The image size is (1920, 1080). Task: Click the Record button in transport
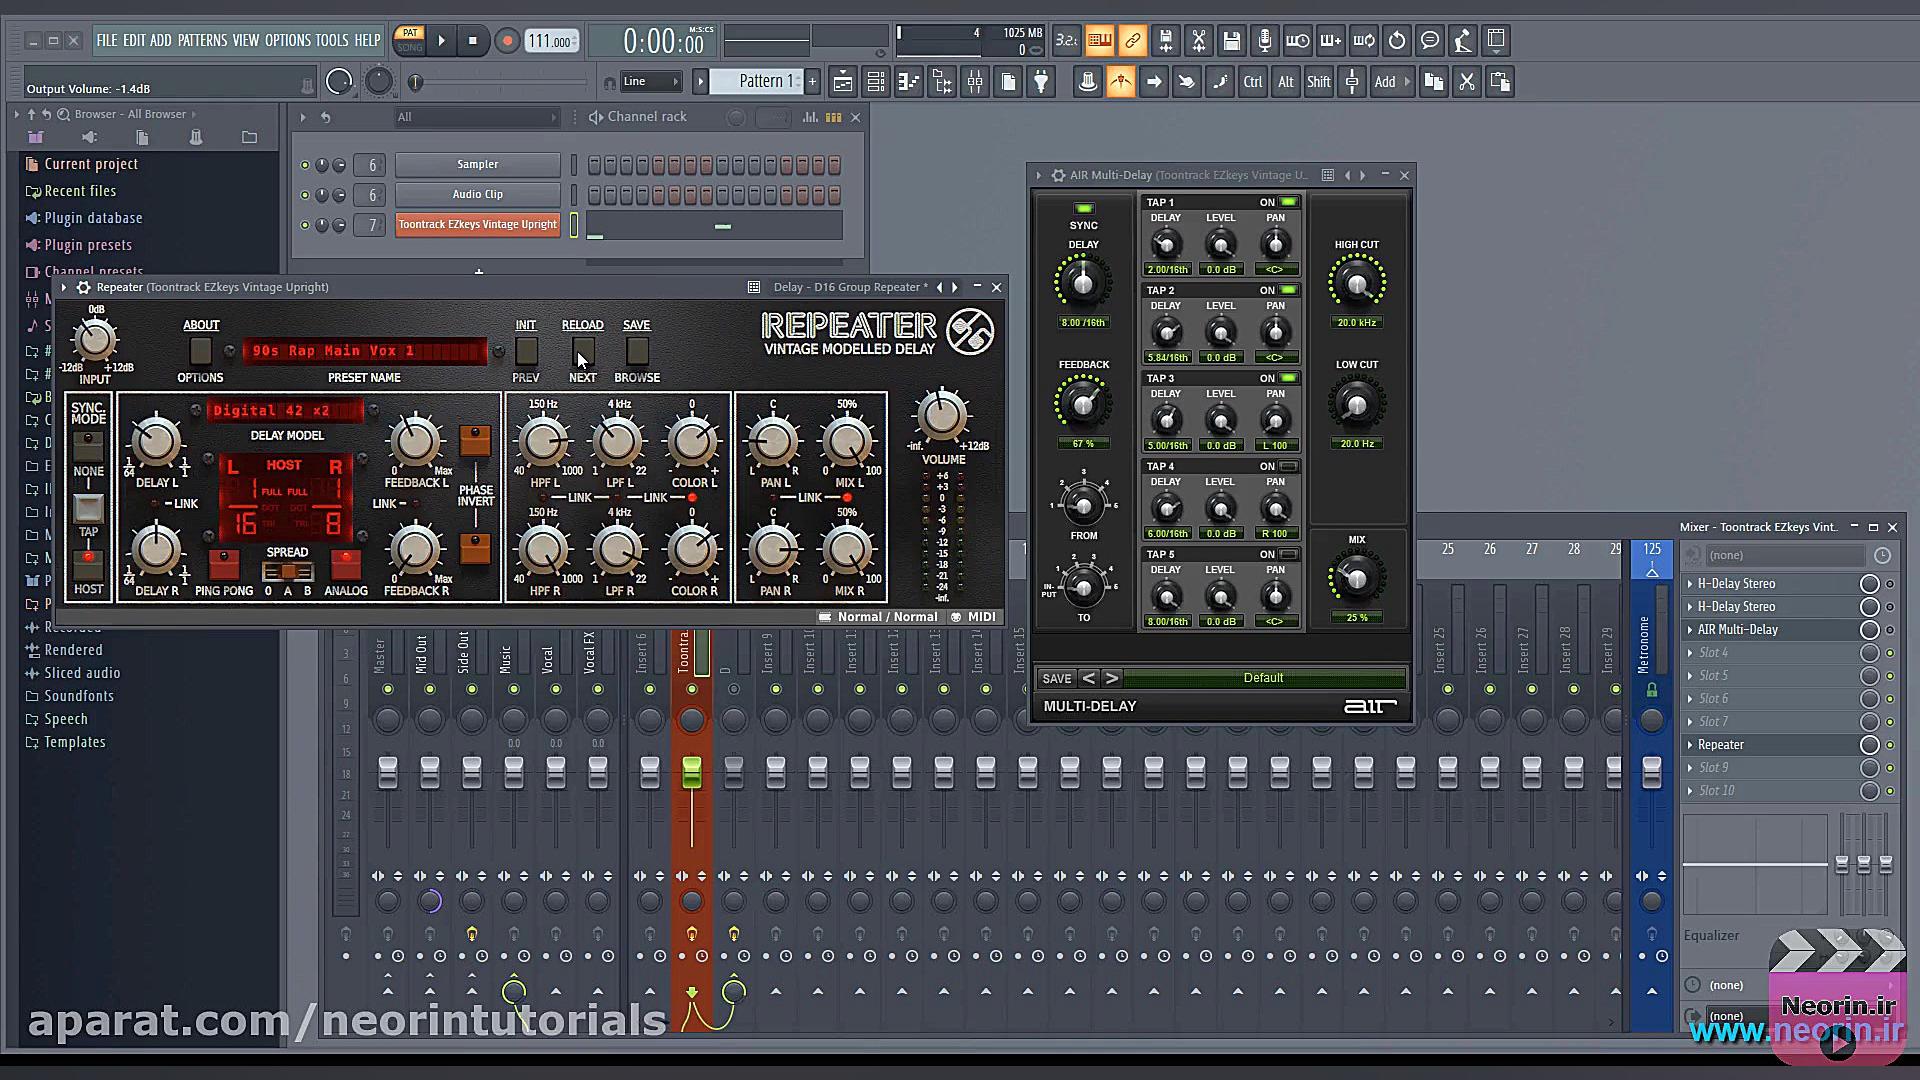(507, 41)
